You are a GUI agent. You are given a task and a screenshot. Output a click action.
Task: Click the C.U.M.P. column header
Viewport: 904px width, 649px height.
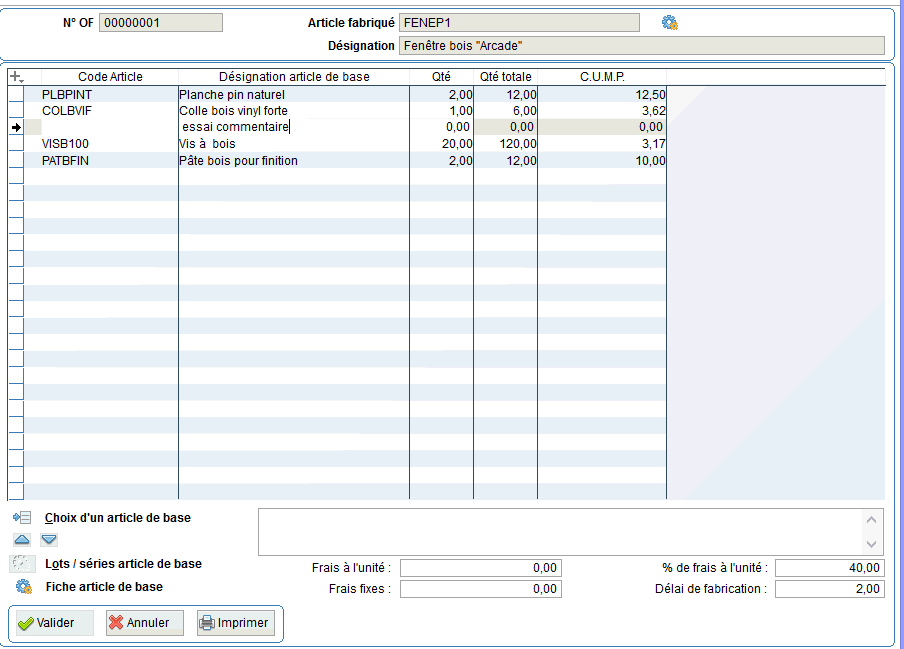[602, 77]
